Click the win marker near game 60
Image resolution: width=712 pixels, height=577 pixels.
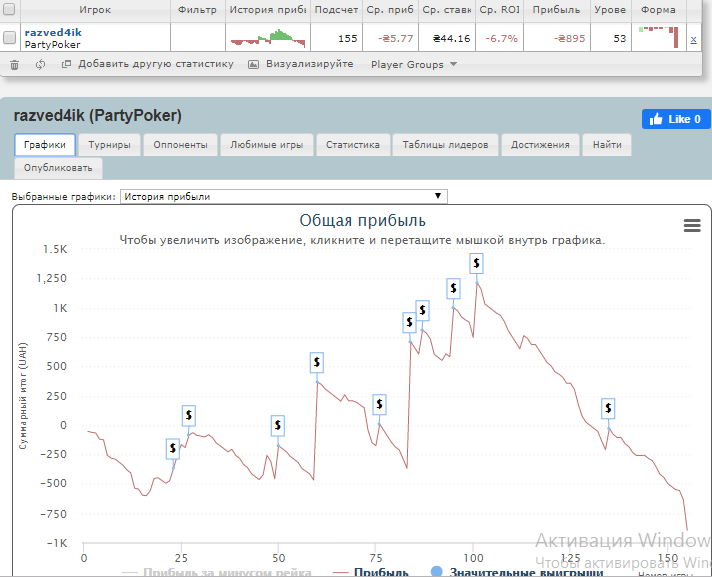click(x=317, y=362)
